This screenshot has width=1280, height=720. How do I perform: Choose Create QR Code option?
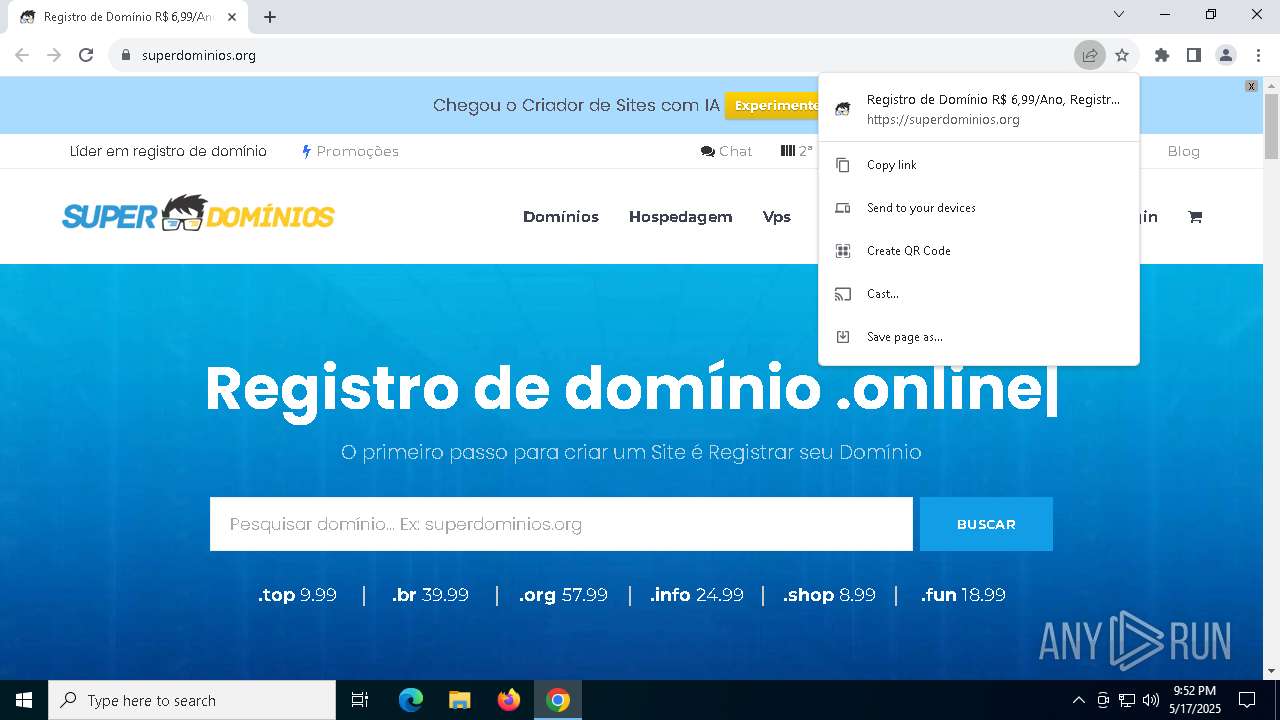click(x=979, y=251)
